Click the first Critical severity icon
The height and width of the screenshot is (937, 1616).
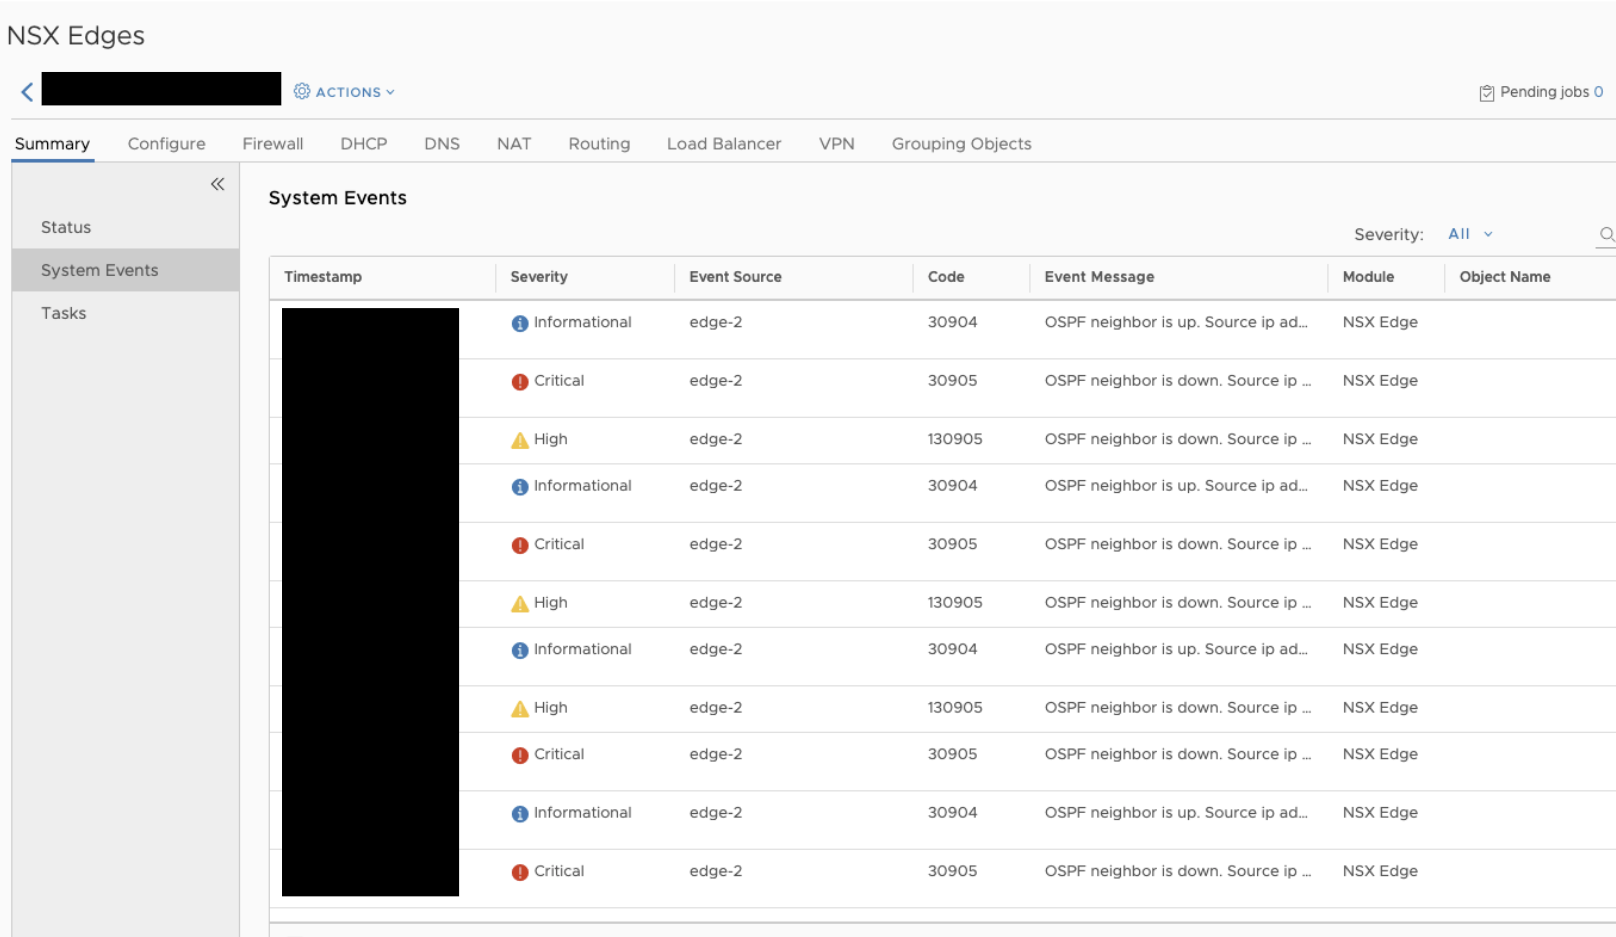click(520, 382)
